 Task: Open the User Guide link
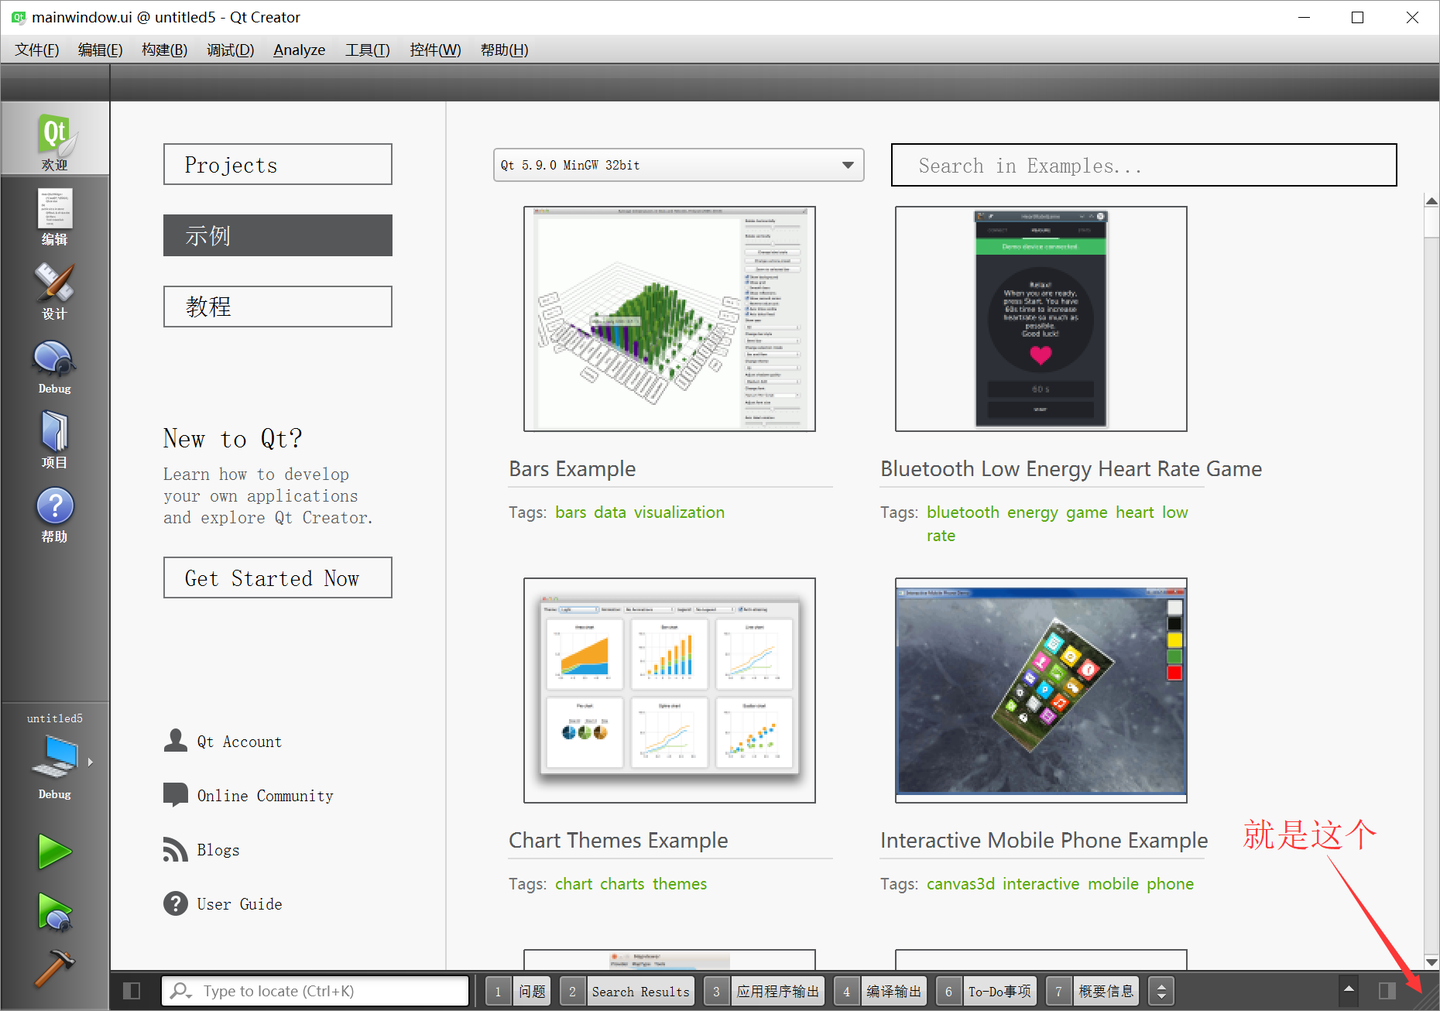239,904
